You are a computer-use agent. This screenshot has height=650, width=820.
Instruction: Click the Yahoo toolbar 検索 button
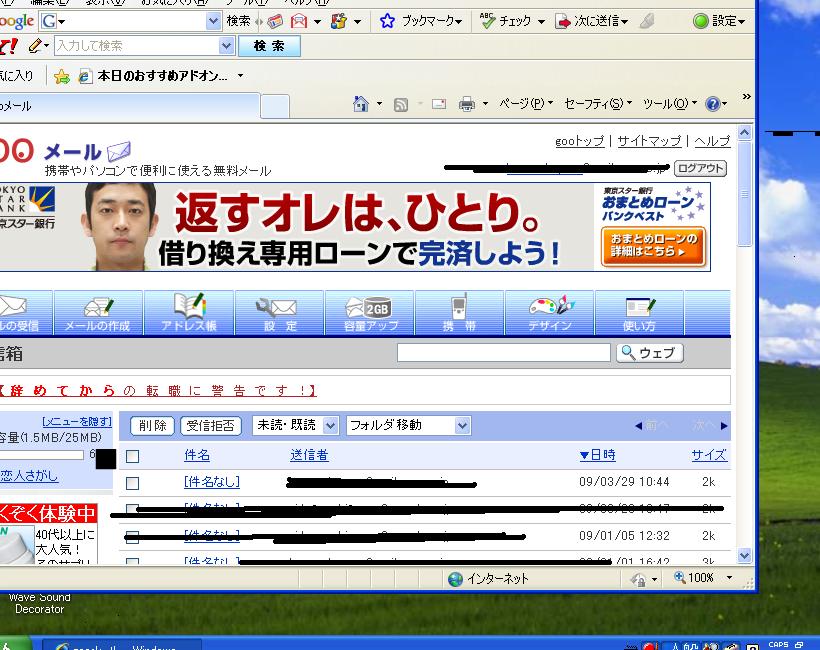(x=269, y=46)
